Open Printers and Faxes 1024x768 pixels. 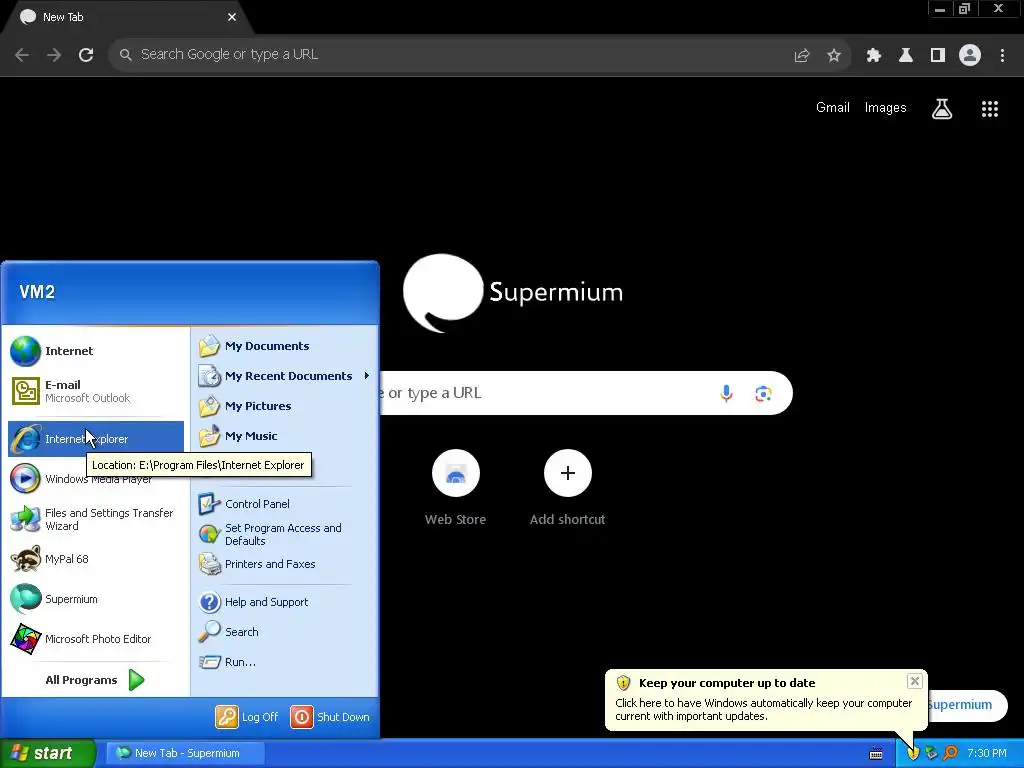pyautogui.click(x=284, y=564)
